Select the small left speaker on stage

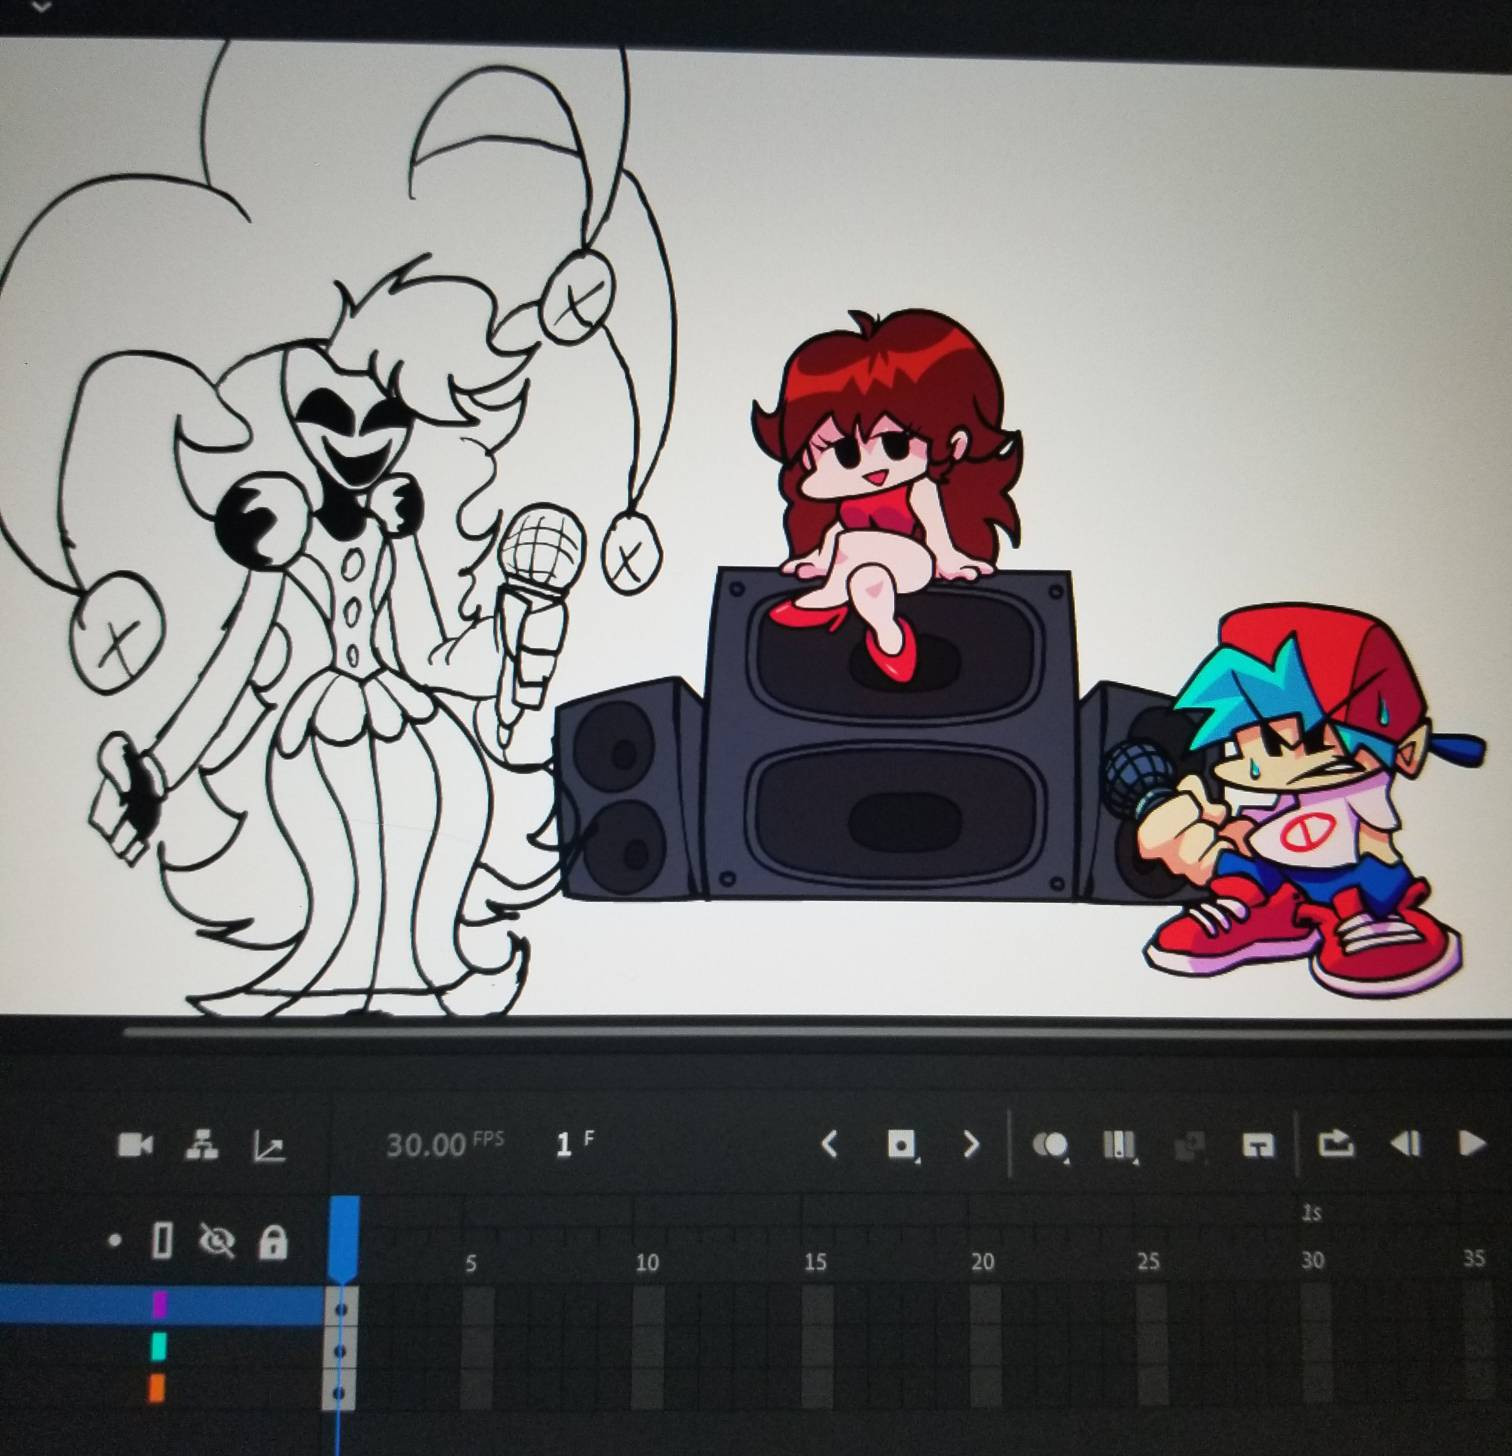tap(630, 790)
